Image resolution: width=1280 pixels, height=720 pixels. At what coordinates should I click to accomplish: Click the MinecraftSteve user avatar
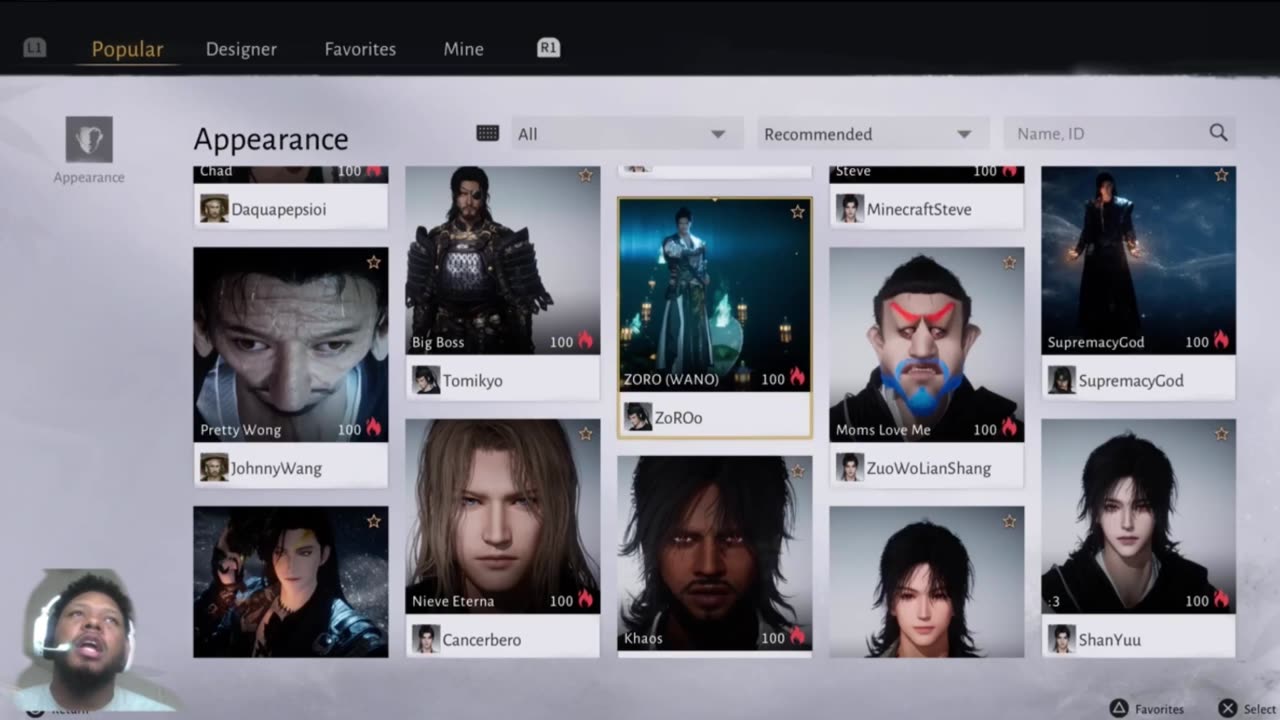pyautogui.click(x=850, y=208)
